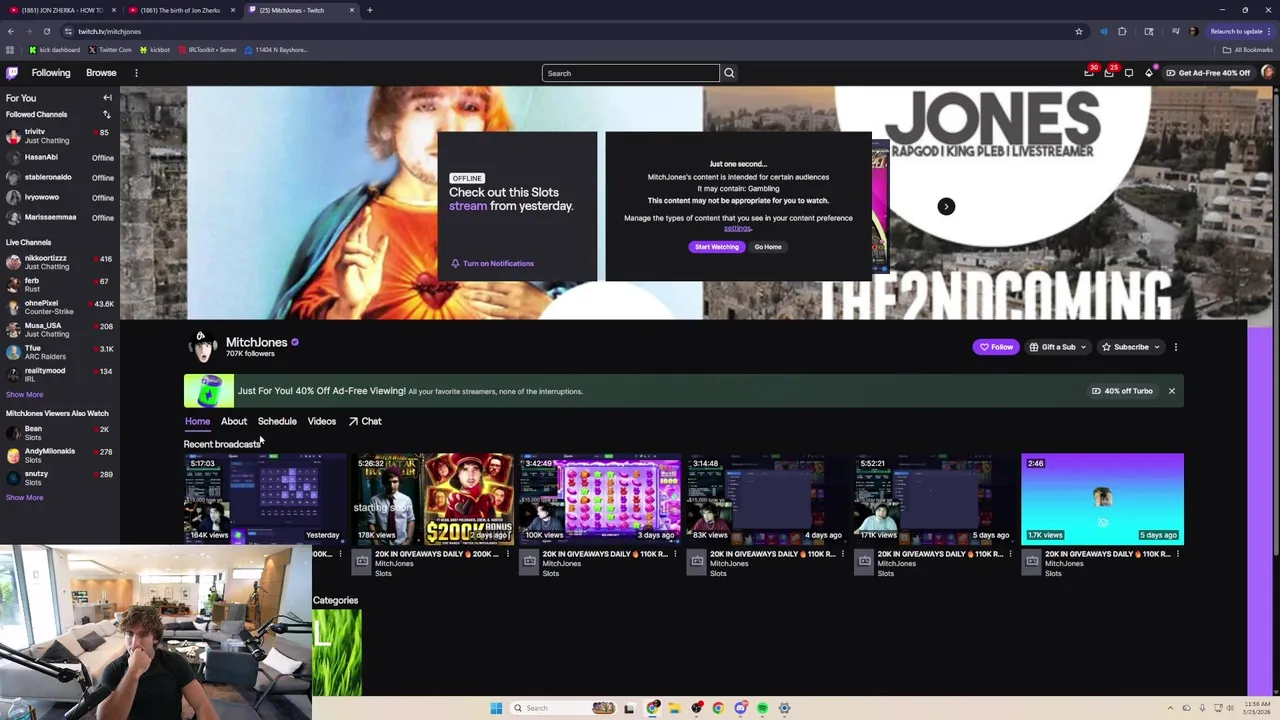This screenshot has width=1280, height=720.
Task: Show hidden system tray icons
Action: pyautogui.click(x=1169, y=708)
